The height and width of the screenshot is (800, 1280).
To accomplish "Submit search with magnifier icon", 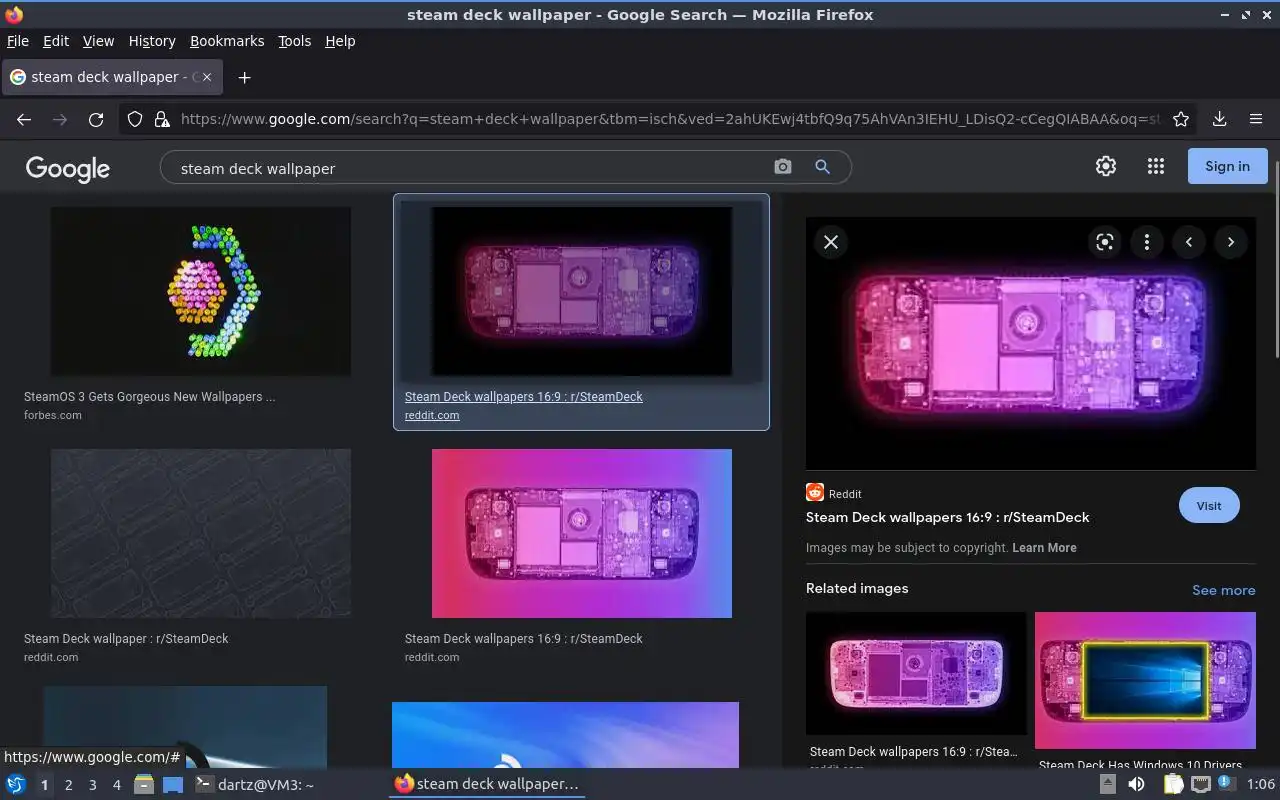I will (x=822, y=167).
